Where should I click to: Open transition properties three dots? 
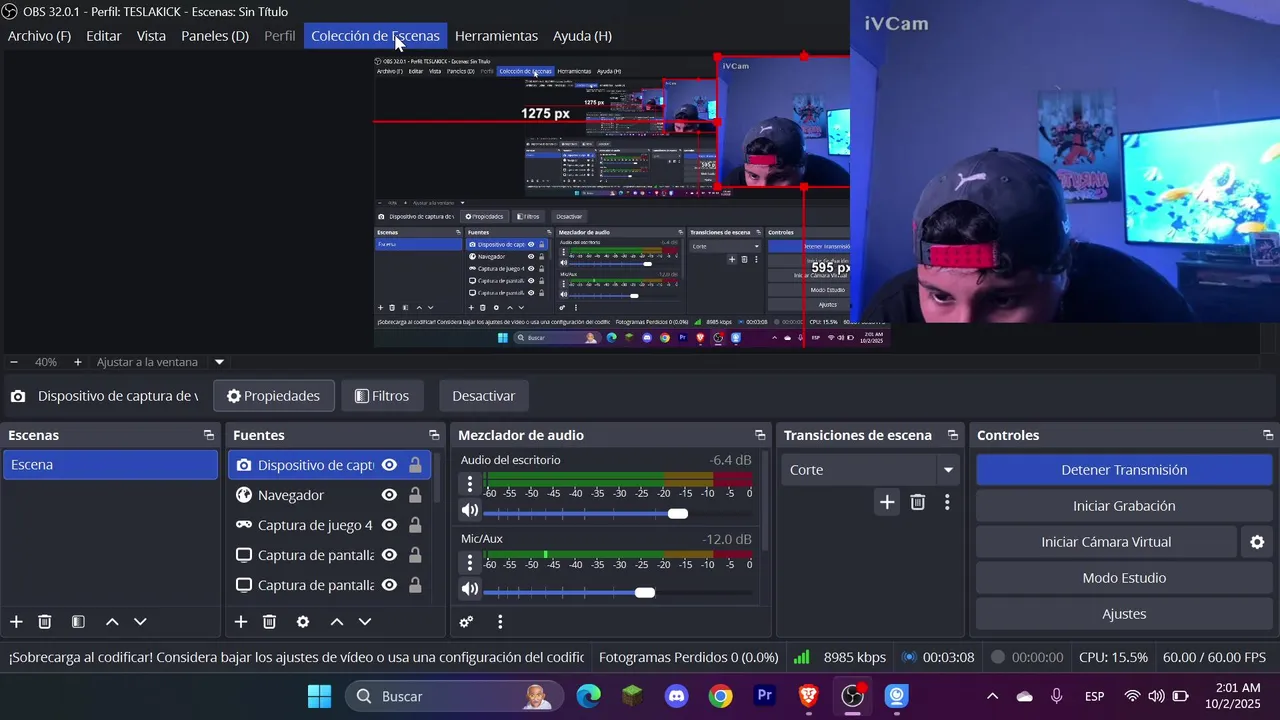click(x=947, y=502)
